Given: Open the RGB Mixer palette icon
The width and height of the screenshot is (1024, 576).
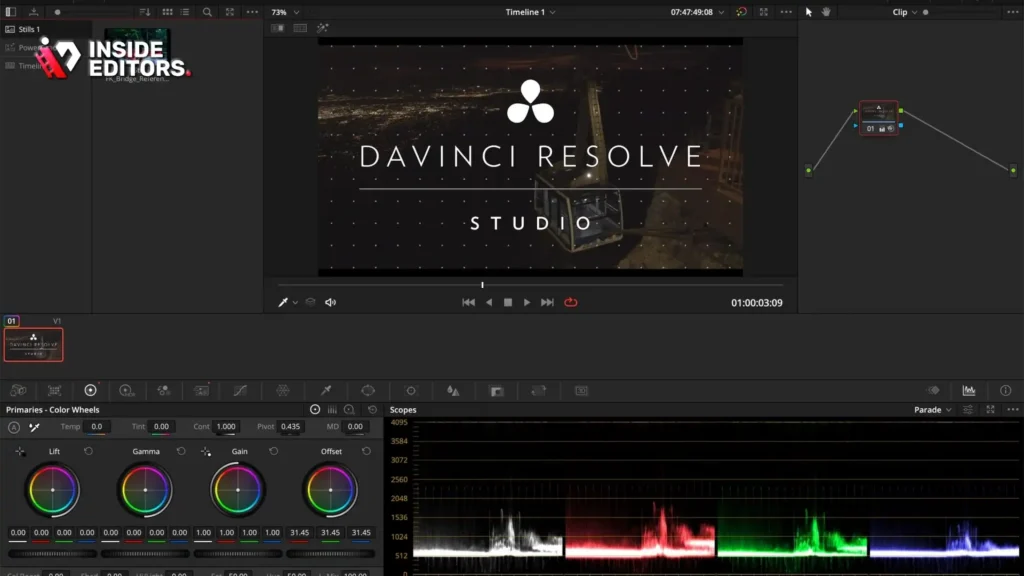Looking at the screenshot, I should pos(163,391).
